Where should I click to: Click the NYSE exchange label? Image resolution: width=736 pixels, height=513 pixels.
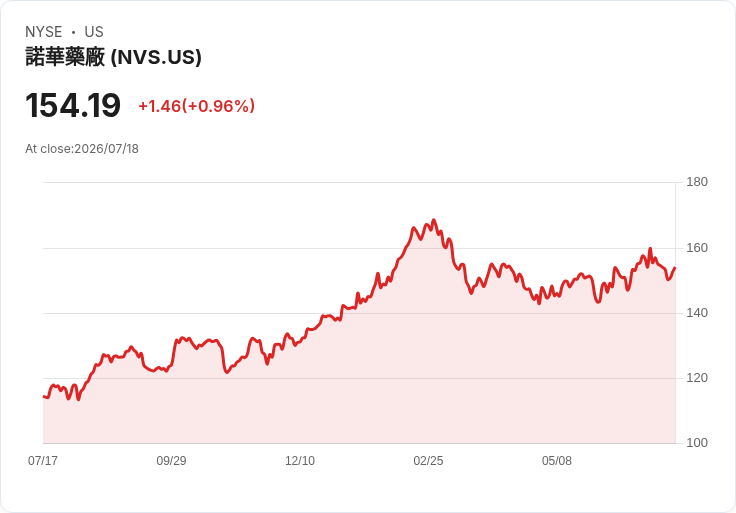click(x=44, y=32)
